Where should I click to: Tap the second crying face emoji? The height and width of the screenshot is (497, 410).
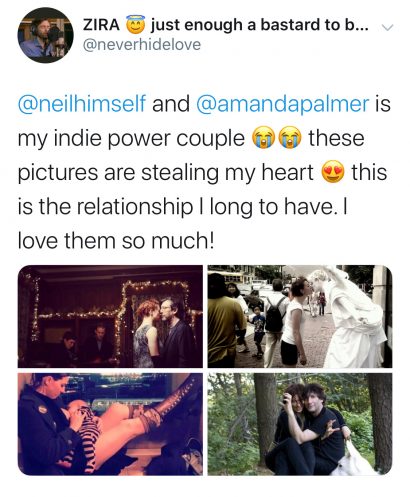click(x=290, y=139)
